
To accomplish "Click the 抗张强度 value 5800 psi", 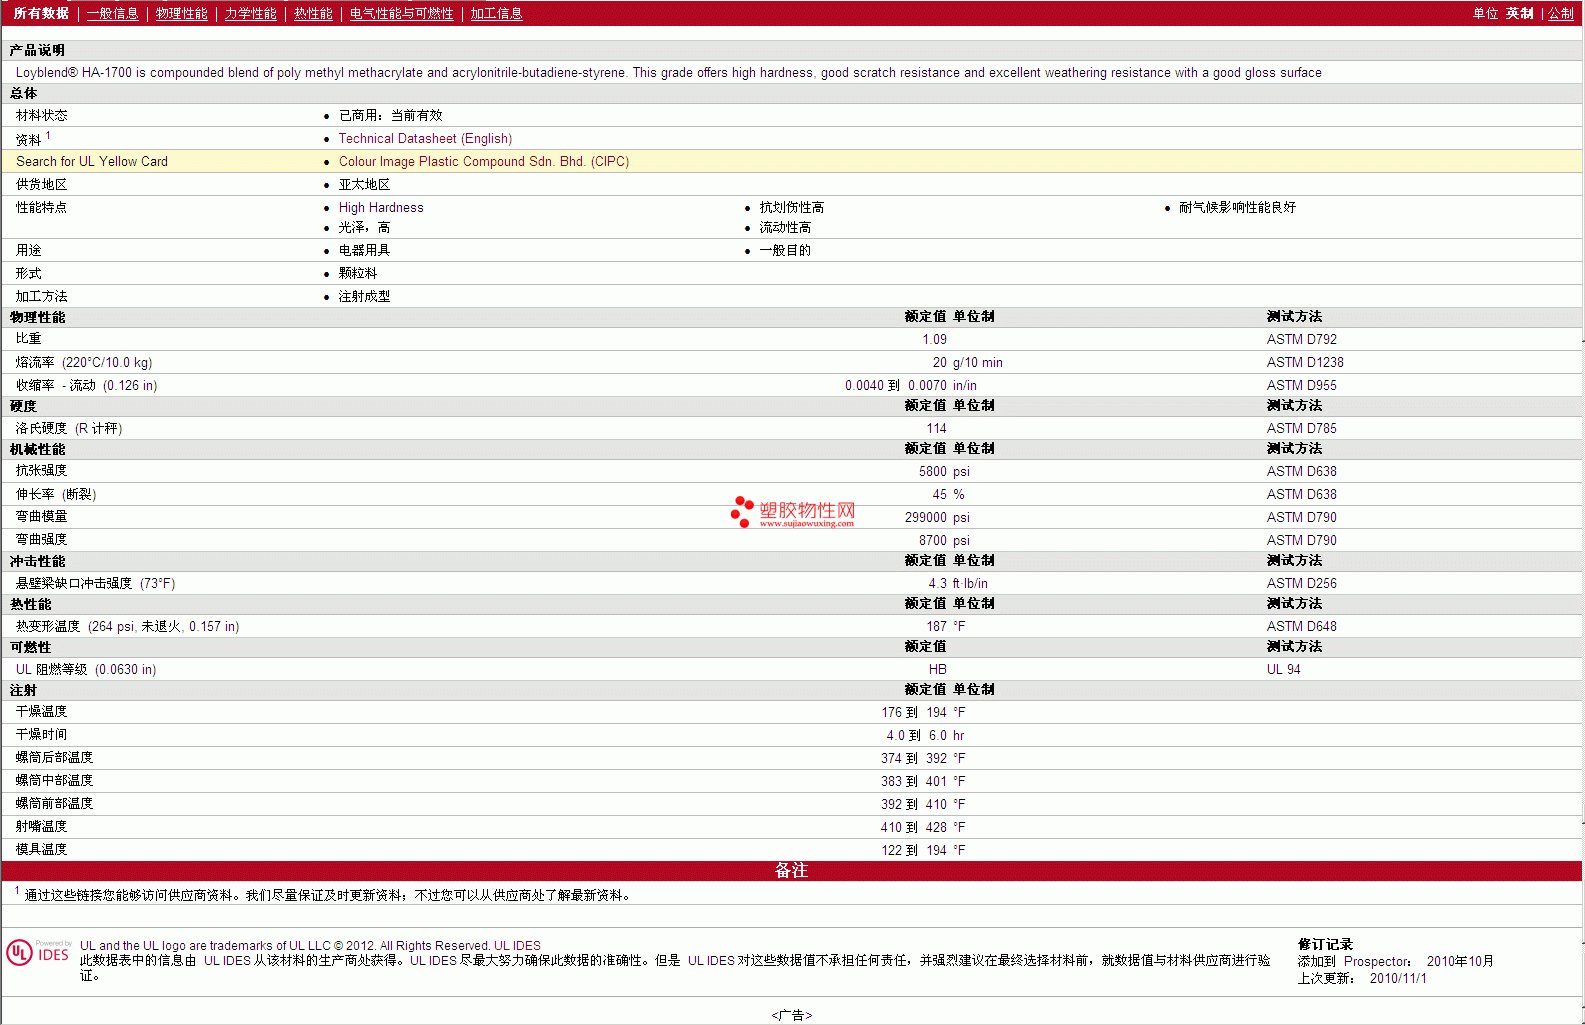I will click(x=944, y=472).
